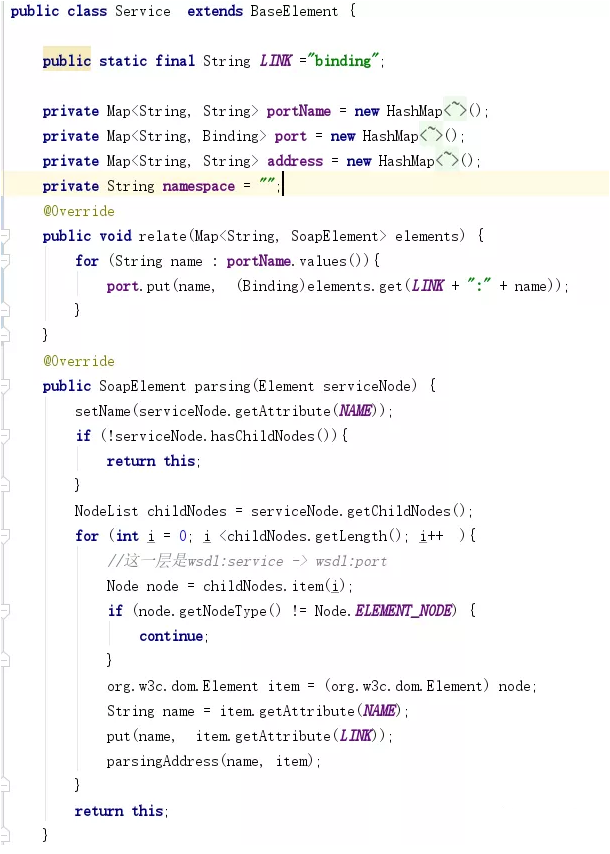
Task: Click the relate method name
Action: pos(162,236)
